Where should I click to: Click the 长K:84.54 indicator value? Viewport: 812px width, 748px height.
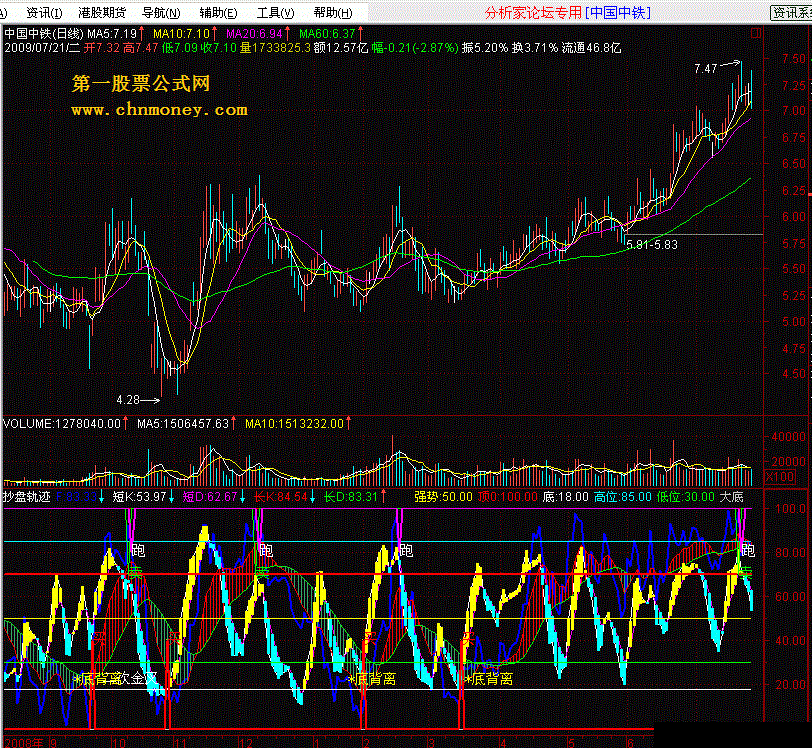click(280, 497)
